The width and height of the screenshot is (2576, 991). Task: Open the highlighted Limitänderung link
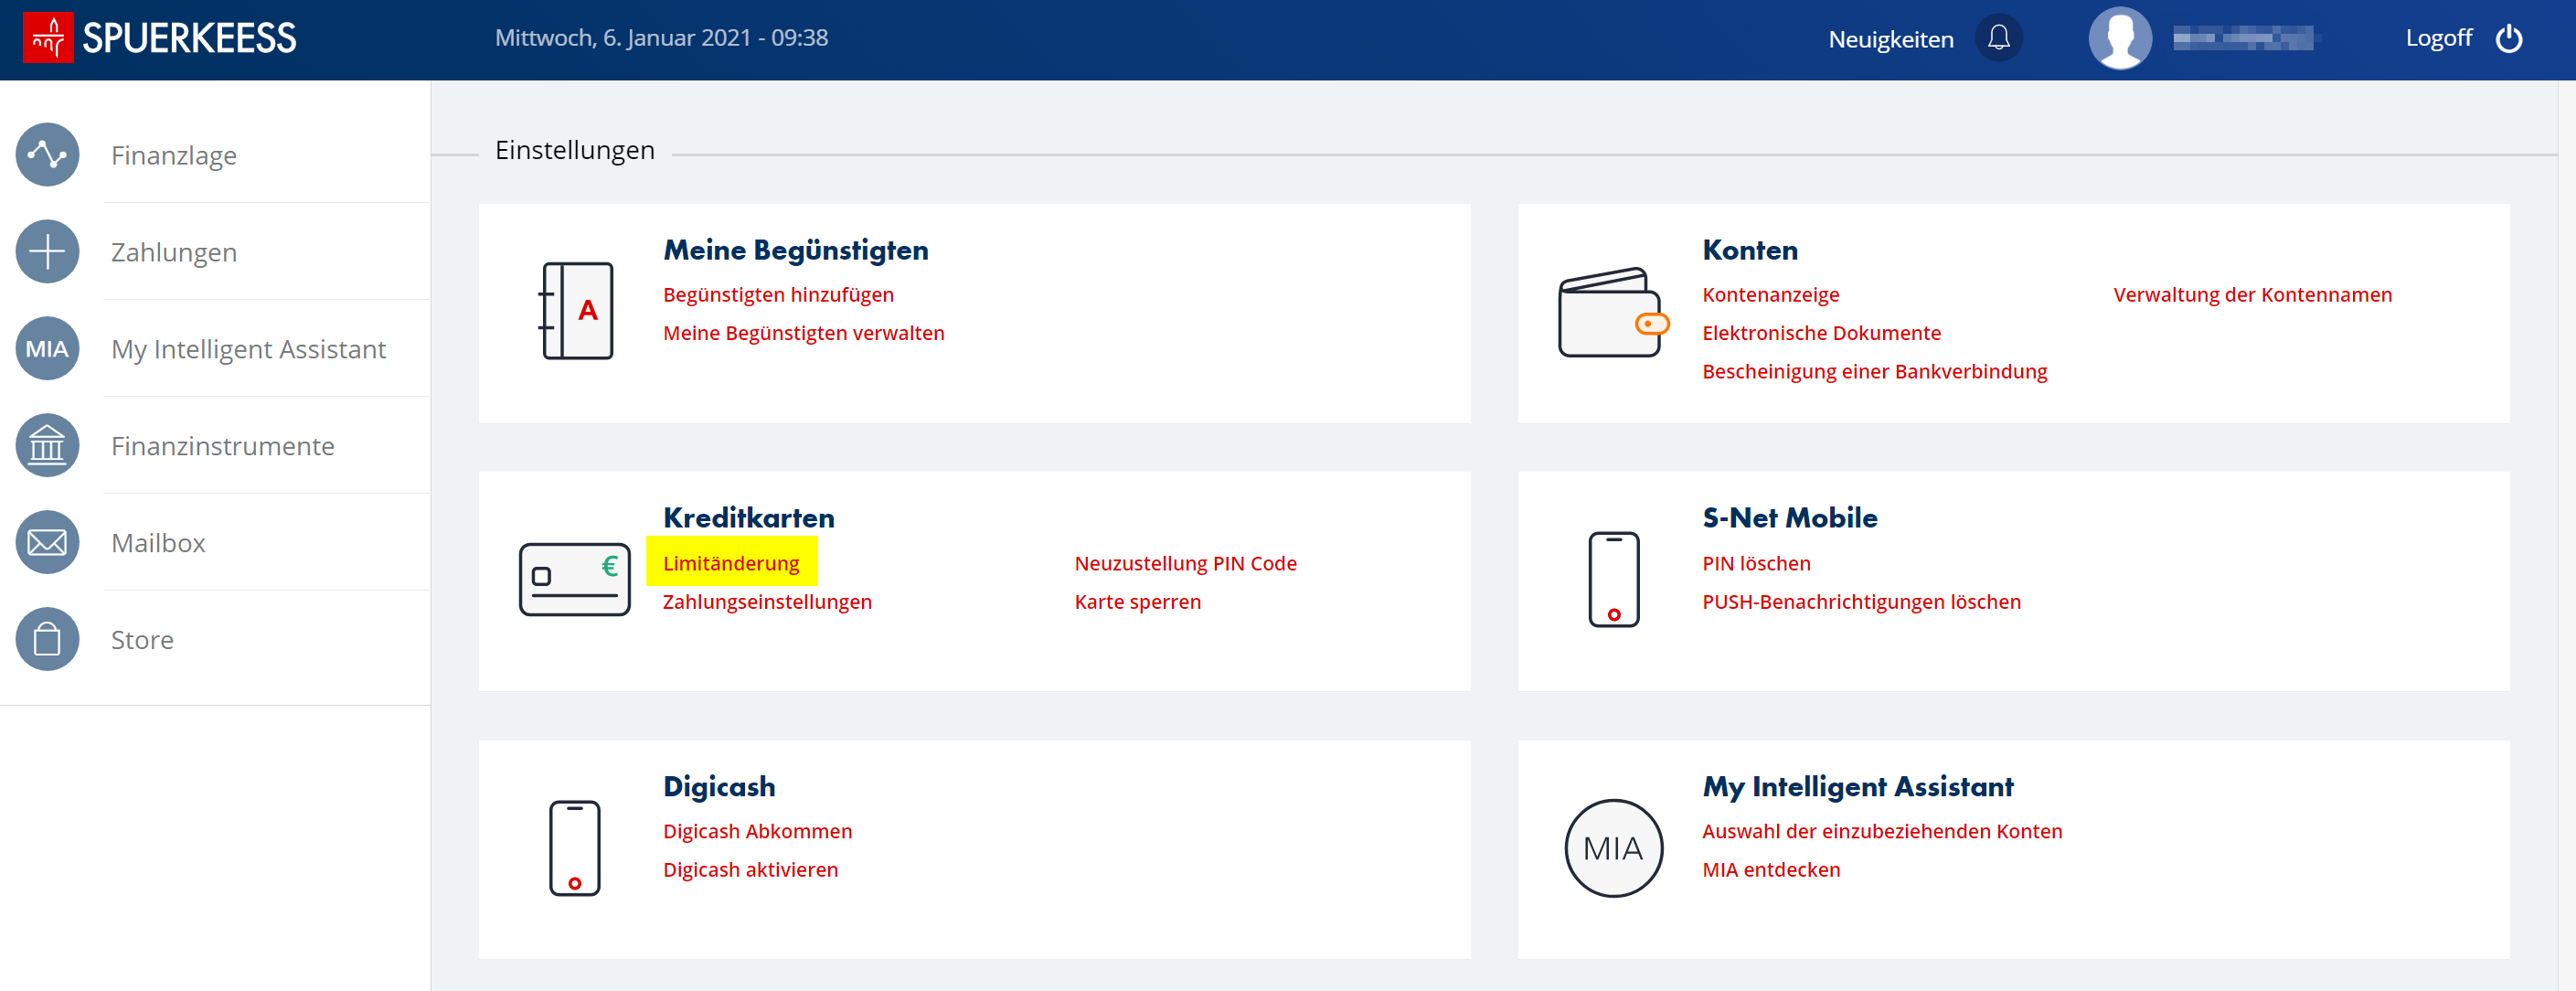[731, 563]
